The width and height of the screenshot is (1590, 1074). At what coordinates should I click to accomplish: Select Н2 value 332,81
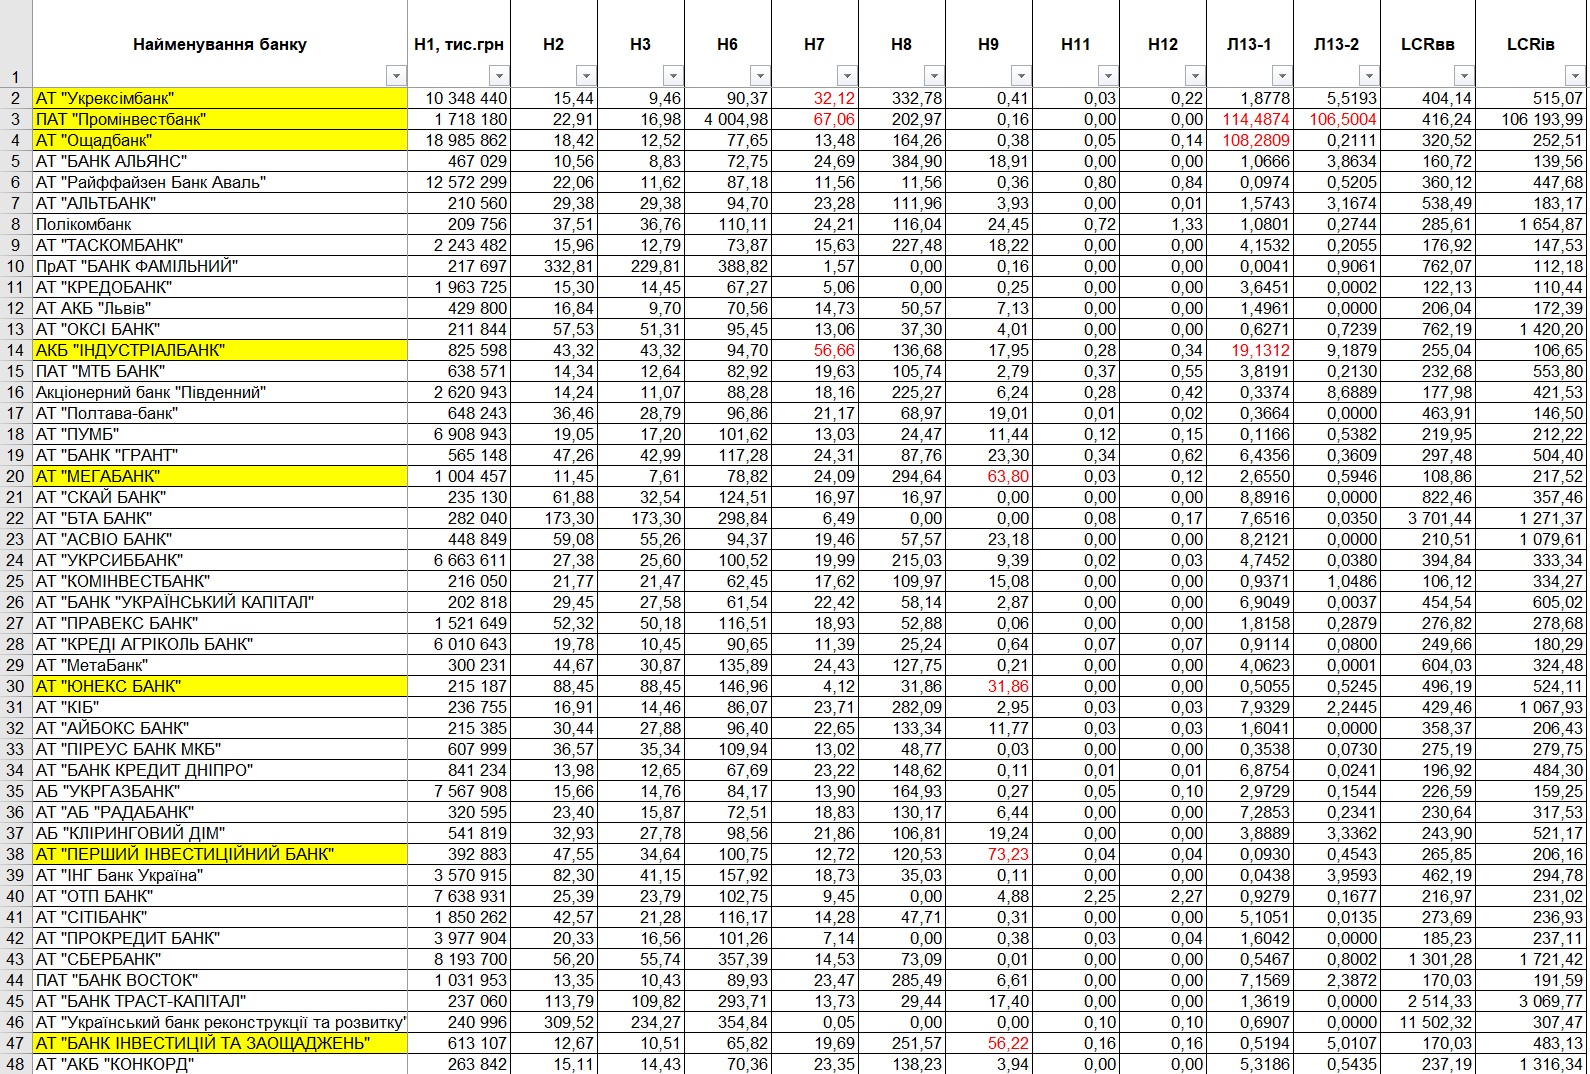pyautogui.click(x=554, y=266)
